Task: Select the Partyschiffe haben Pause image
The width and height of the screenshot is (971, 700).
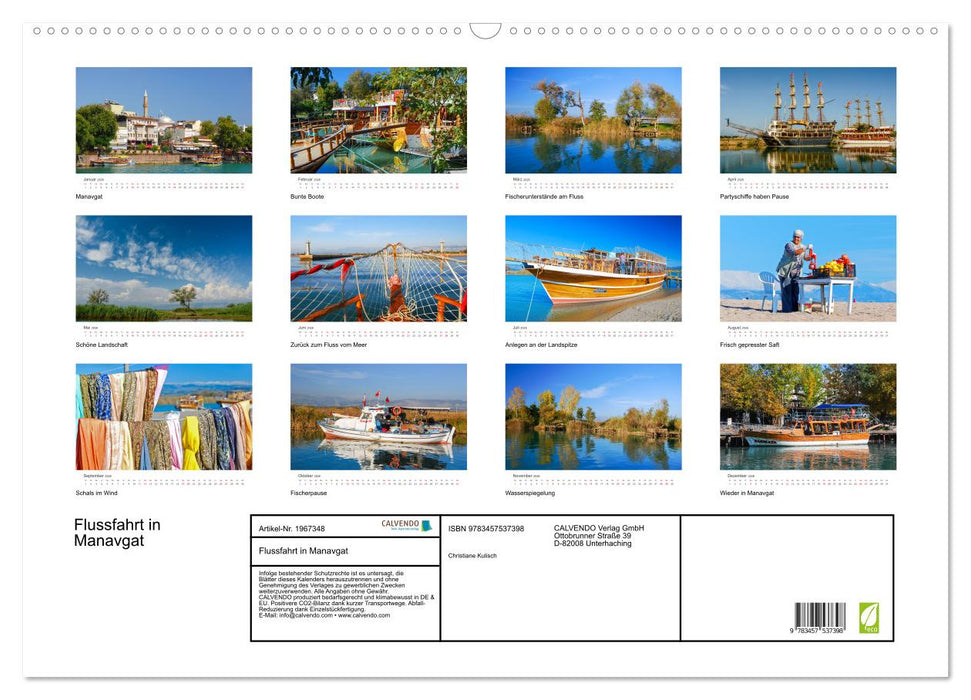Action: (x=808, y=120)
